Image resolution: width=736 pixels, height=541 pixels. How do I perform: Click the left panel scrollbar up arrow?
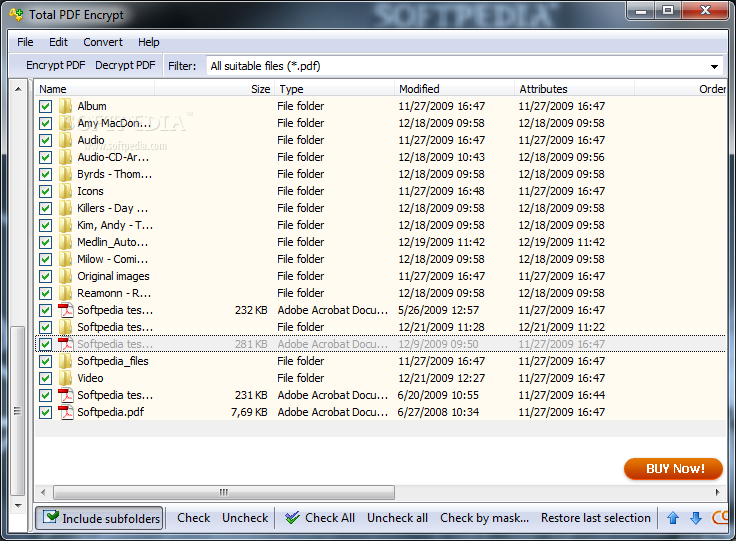tap(18, 89)
